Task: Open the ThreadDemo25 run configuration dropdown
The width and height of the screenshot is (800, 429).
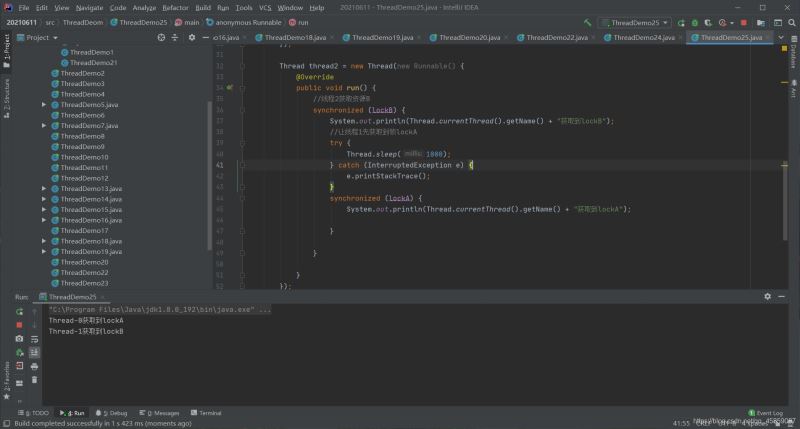Action: (x=636, y=22)
